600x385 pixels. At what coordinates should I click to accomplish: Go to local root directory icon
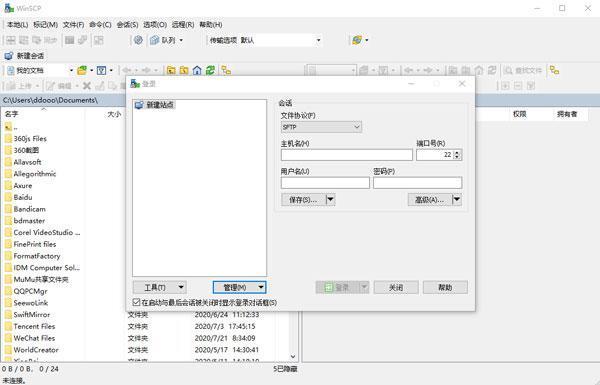pyautogui.click(x=184, y=70)
